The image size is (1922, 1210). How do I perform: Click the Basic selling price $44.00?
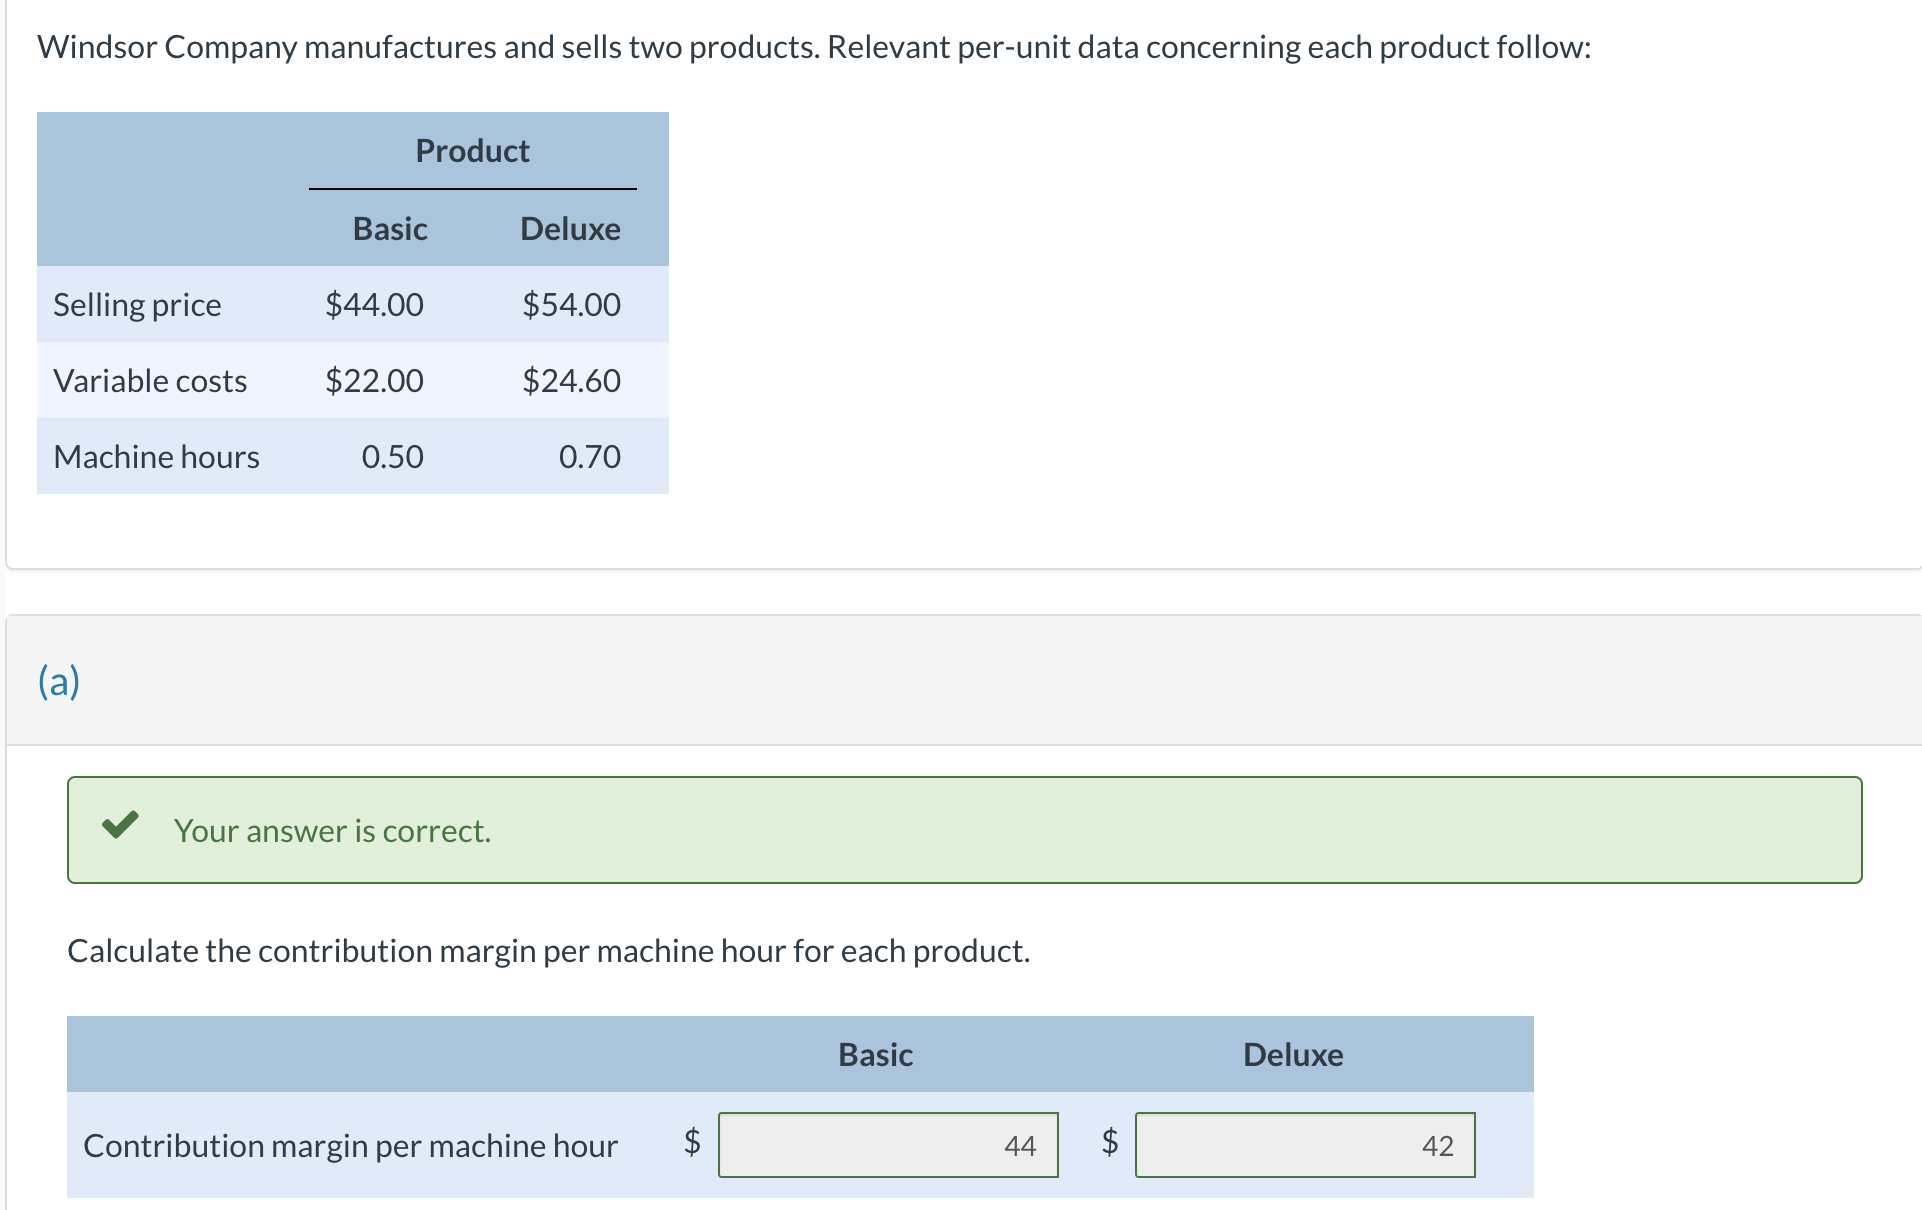[374, 304]
